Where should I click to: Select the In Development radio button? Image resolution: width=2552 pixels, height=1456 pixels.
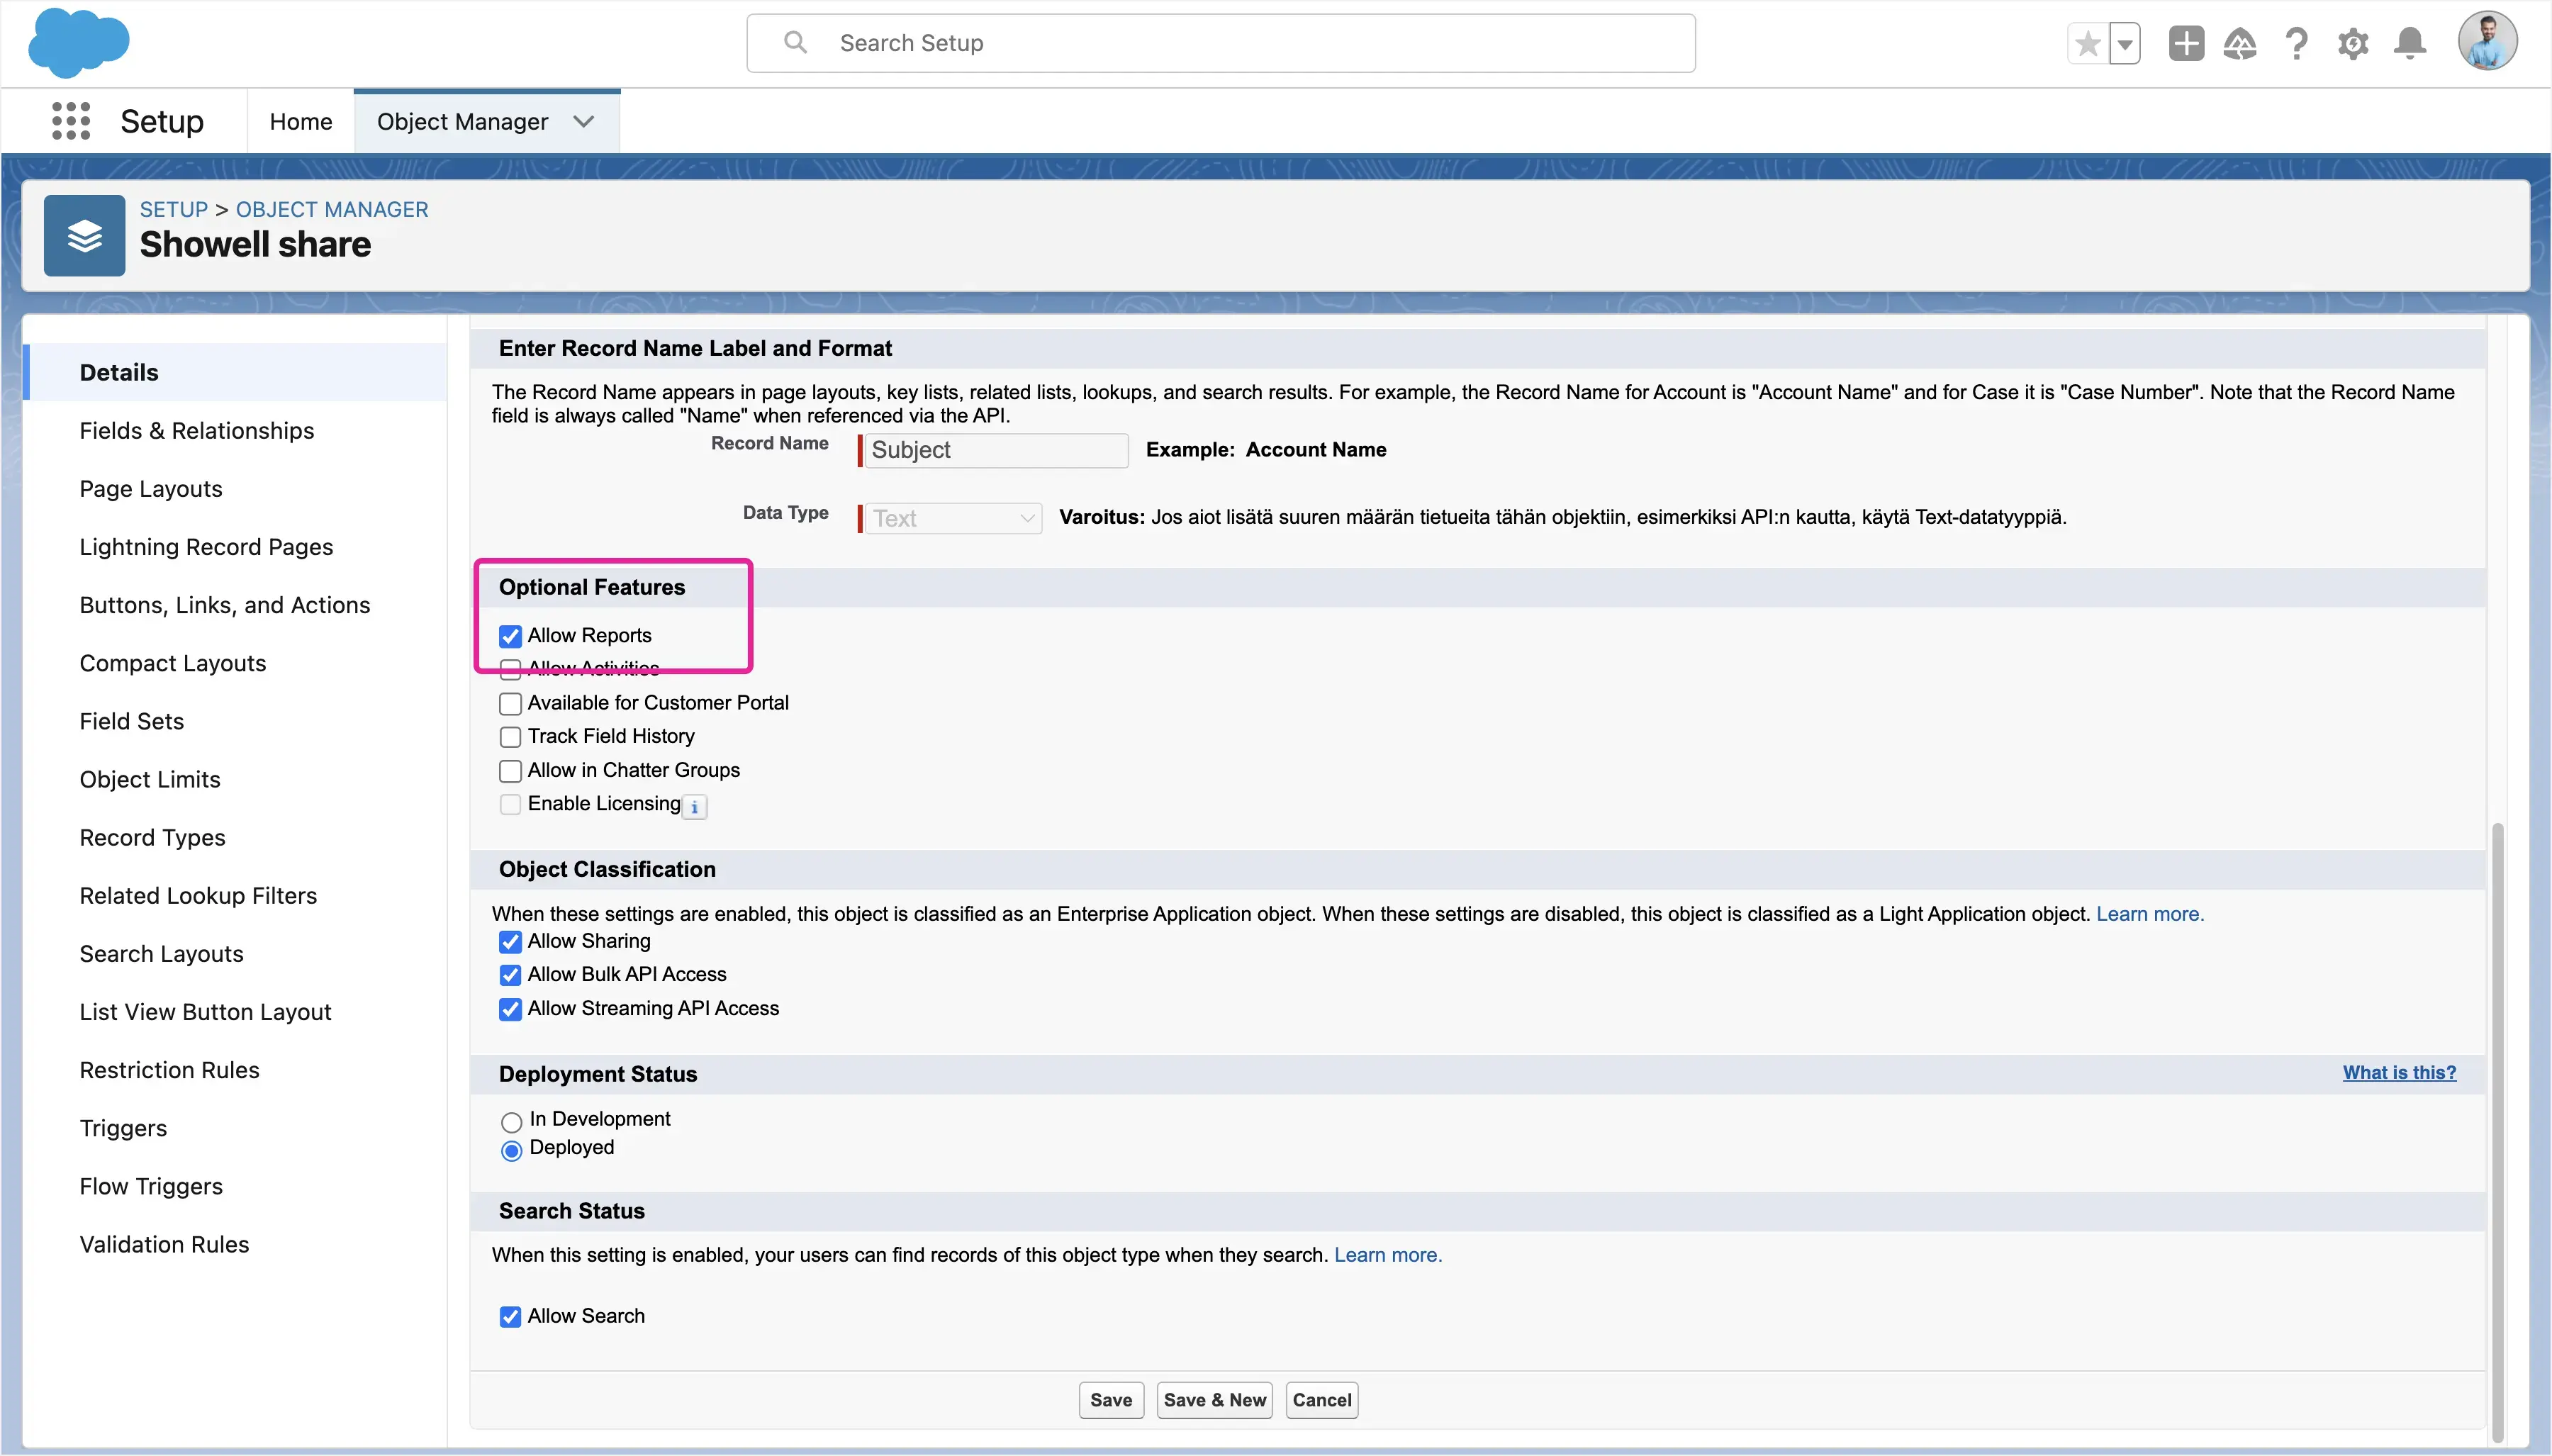click(x=511, y=1122)
